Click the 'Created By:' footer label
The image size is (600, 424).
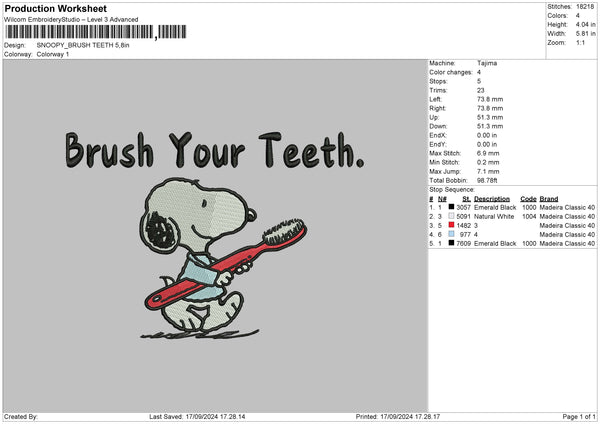tap(21, 416)
